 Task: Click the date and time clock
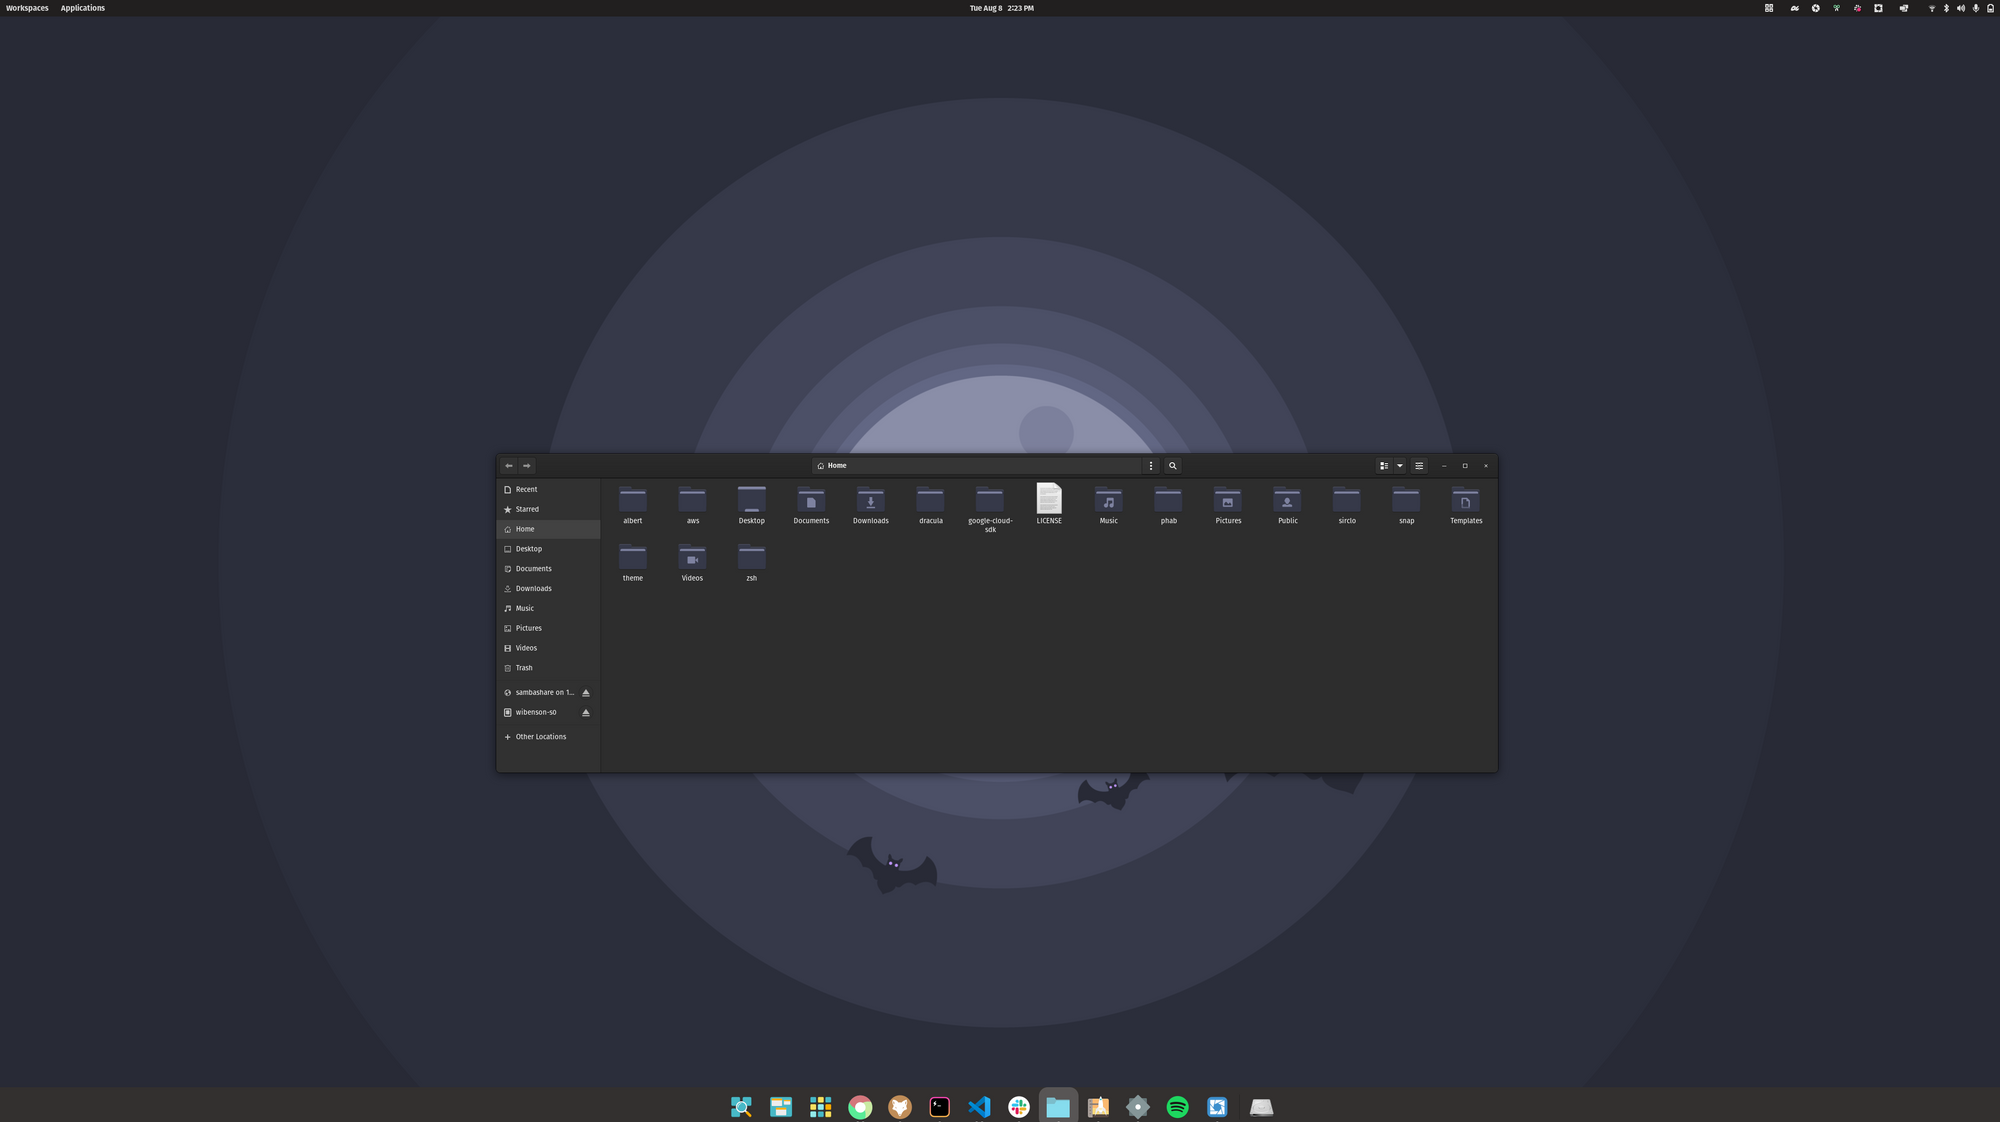click(x=1001, y=8)
